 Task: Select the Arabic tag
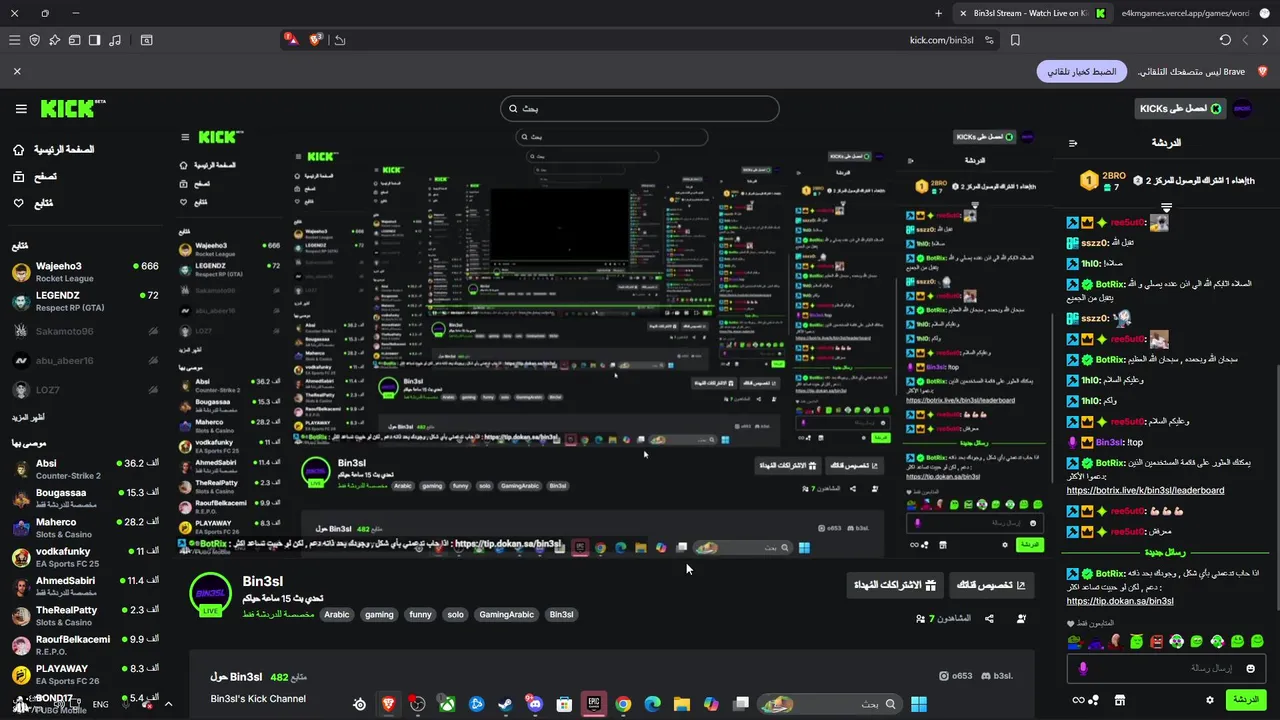[x=337, y=614]
